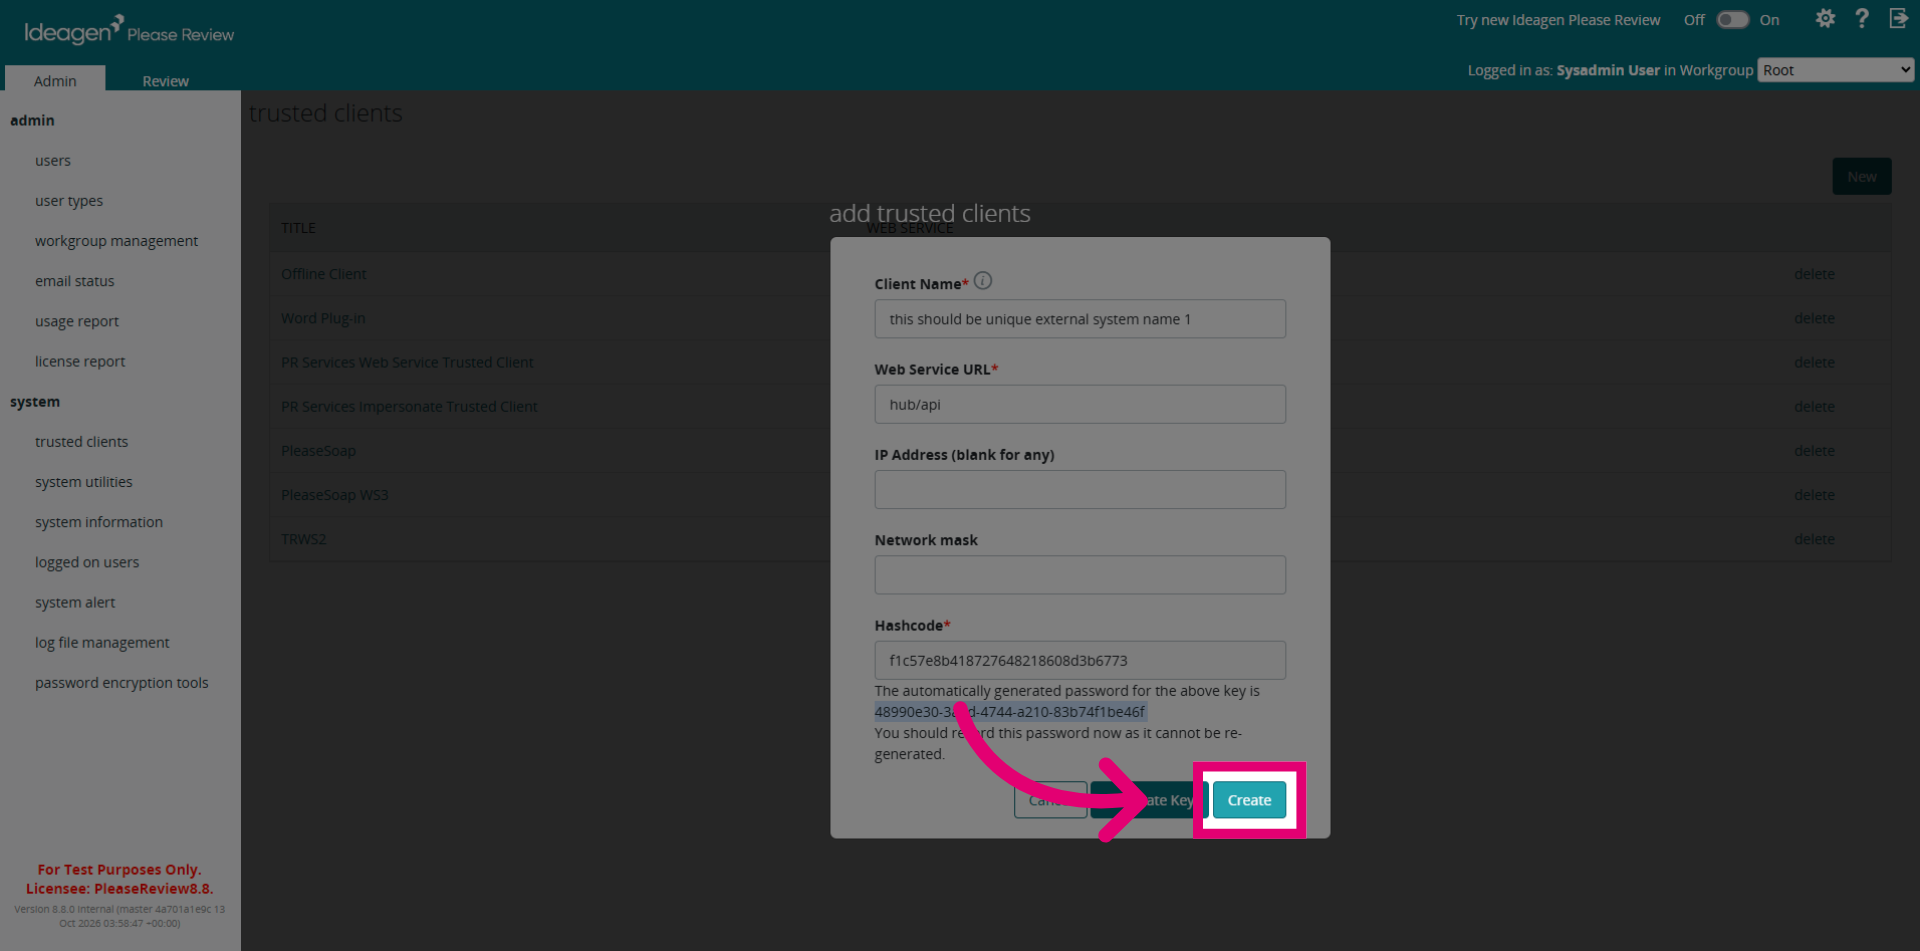Screen dimensions: 1920x951
Task: Open user types in sidebar
Action: (x=69, y=200)
